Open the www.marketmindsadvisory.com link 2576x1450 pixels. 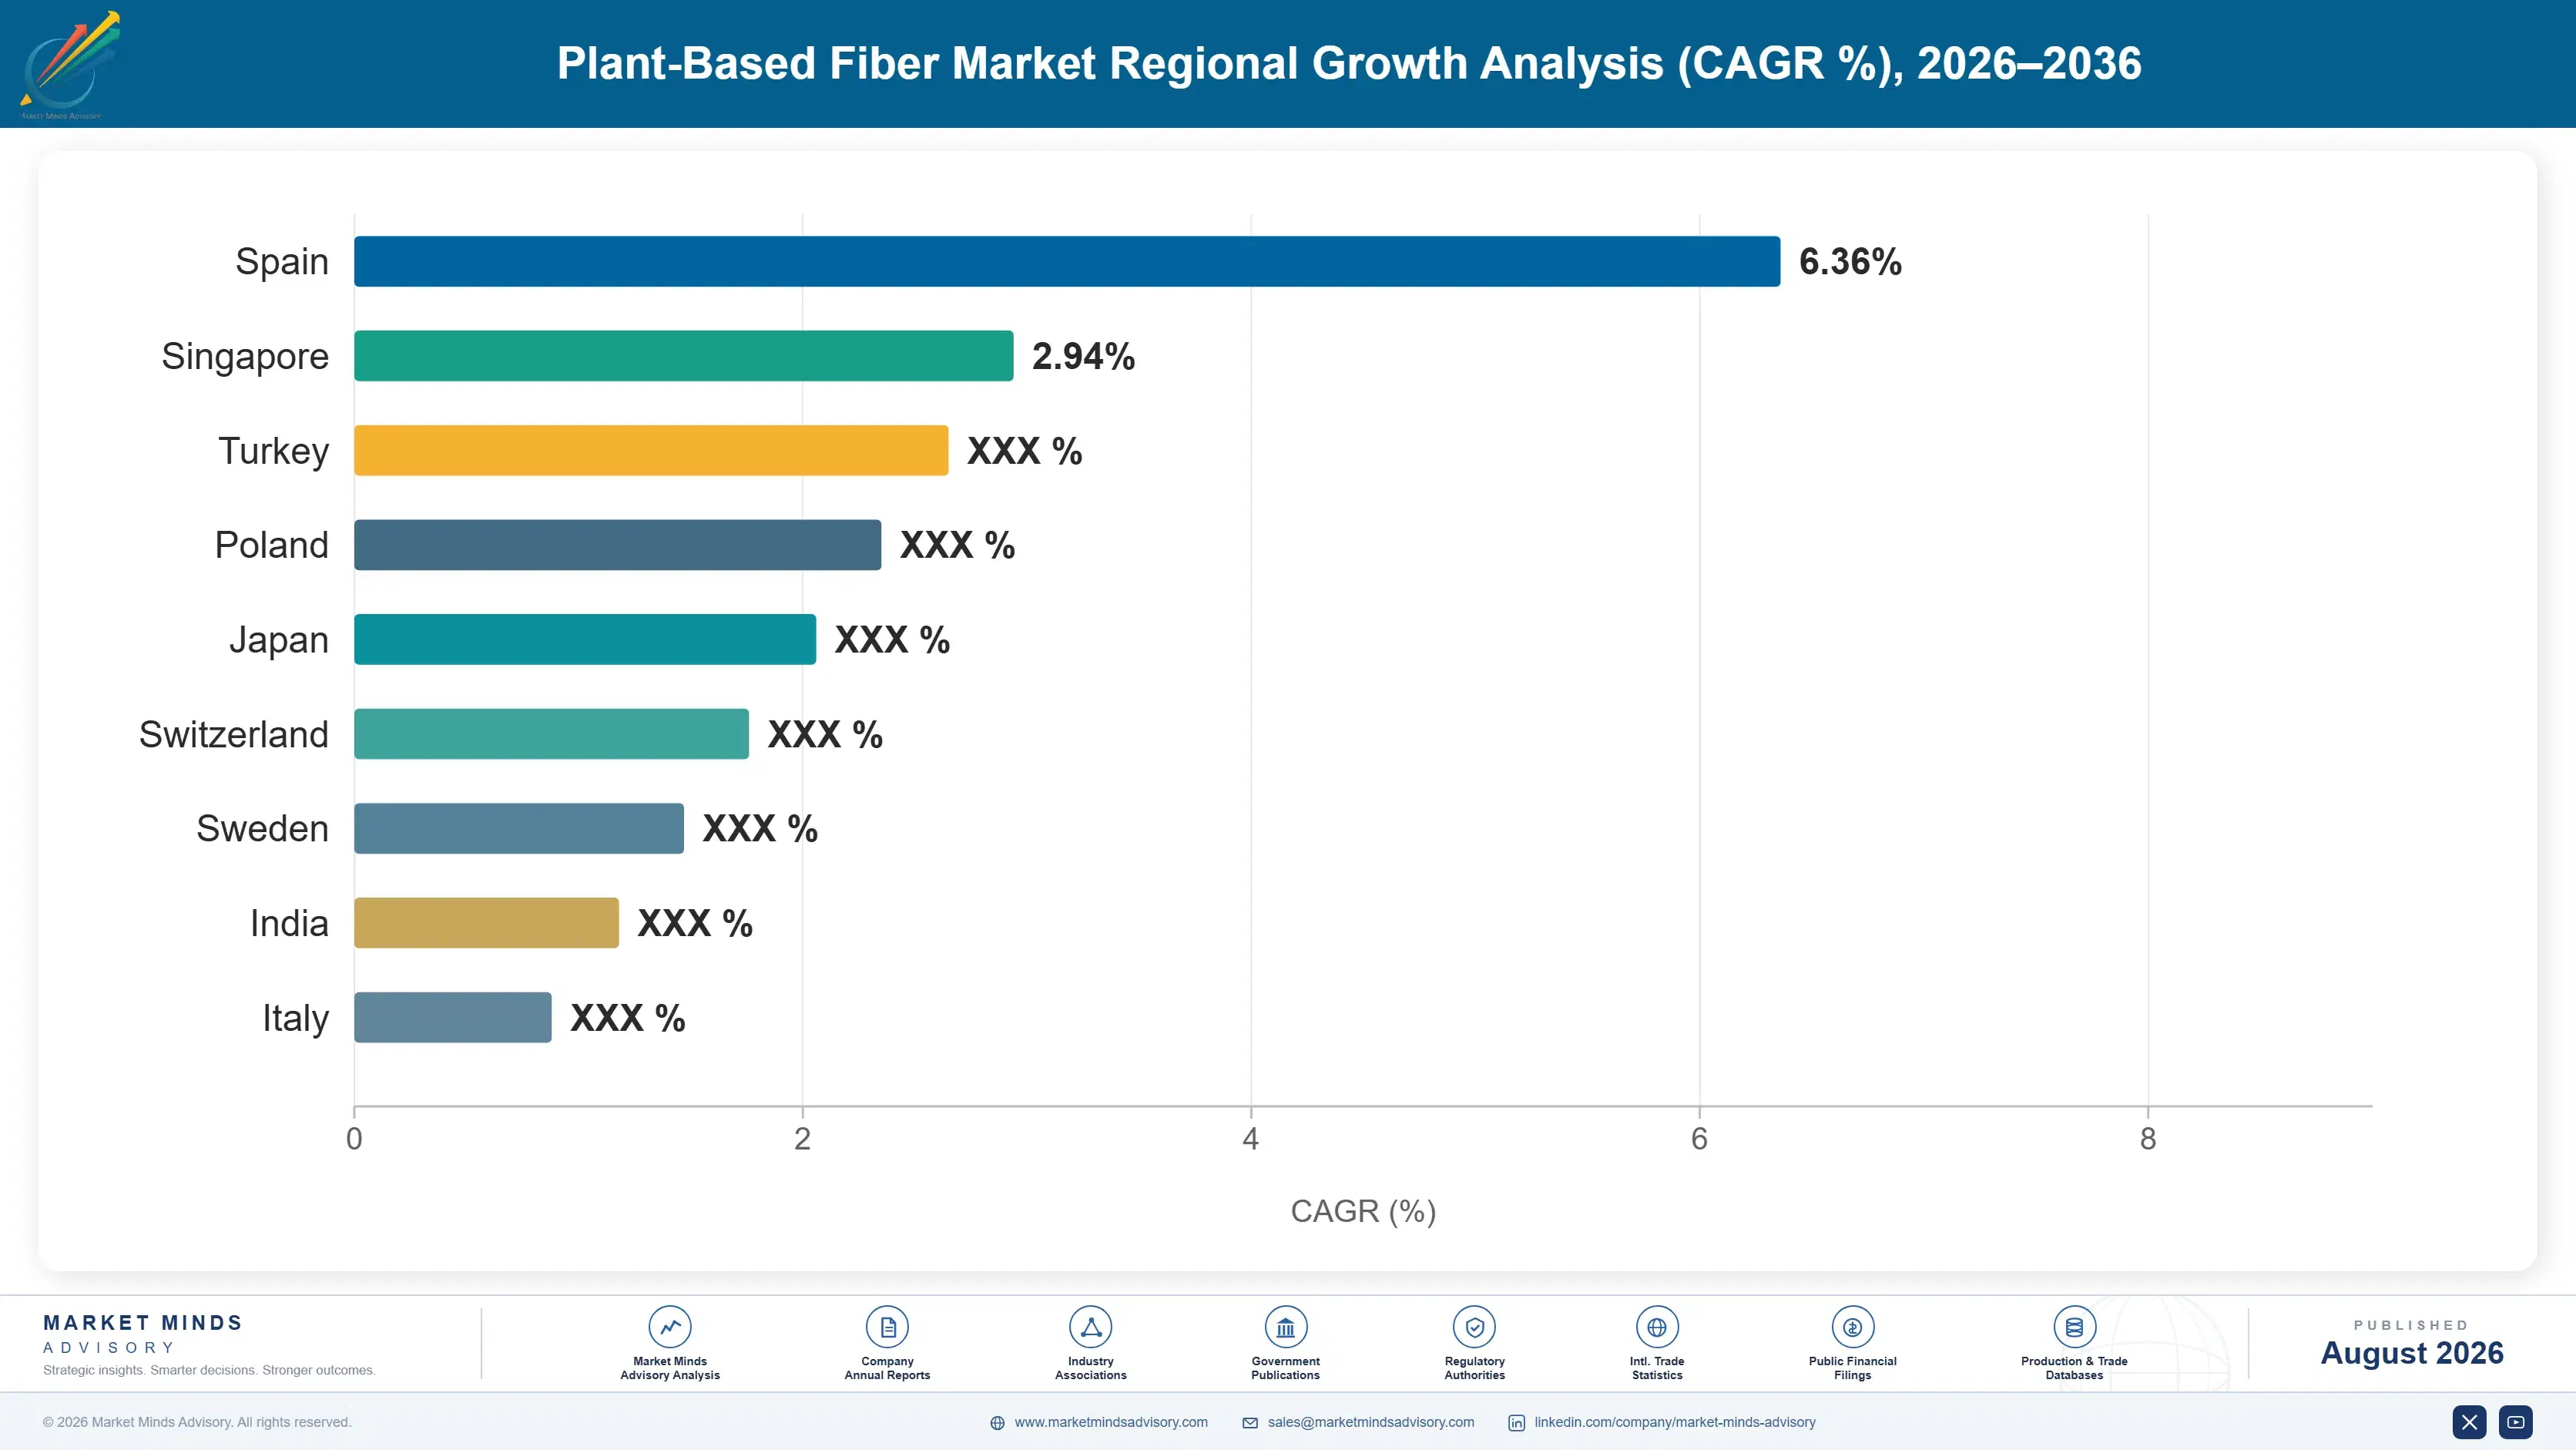pyautogui.click(x=1111, y=1422)
